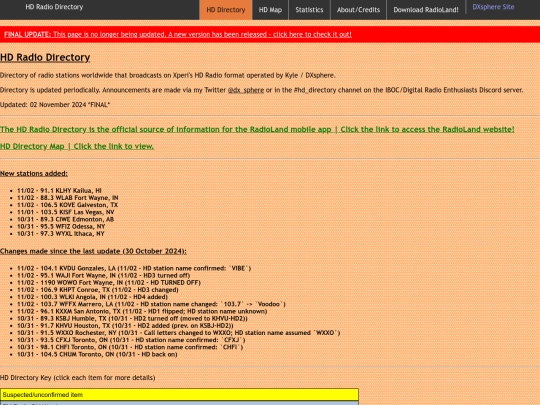Open the HD Directory tab
The height and width of the screenshot is (405, 540).
226,10
